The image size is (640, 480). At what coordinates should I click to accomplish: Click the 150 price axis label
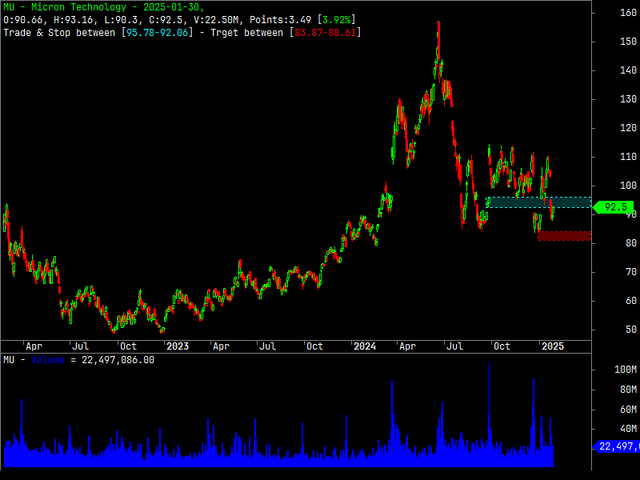pos(628,42)
